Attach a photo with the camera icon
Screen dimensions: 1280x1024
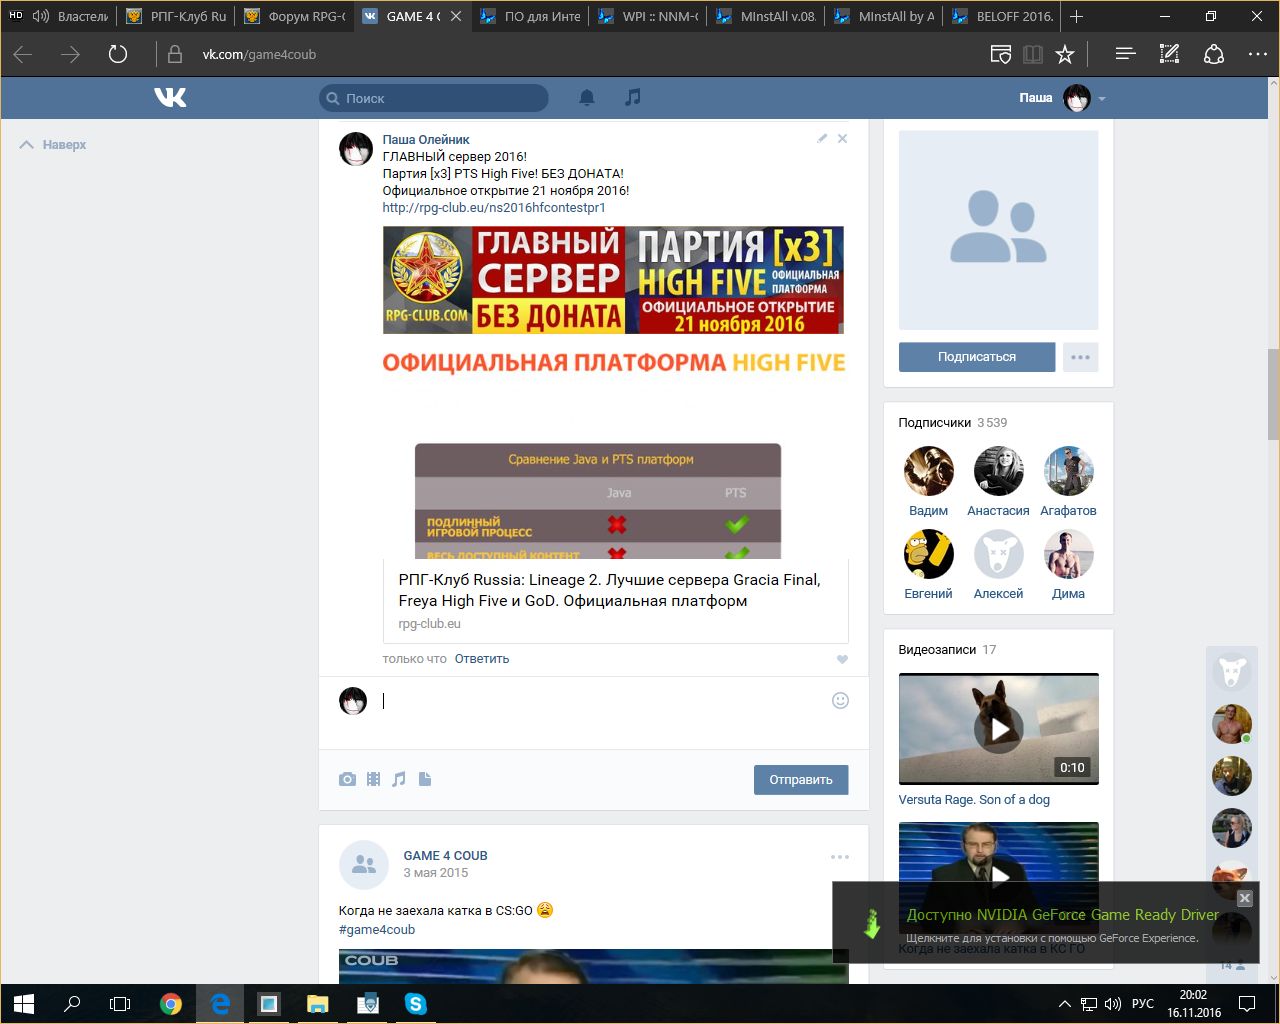(347, 779)
